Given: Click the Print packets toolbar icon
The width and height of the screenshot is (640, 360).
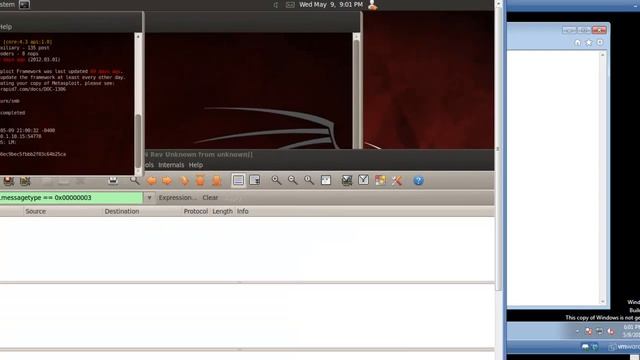Looking at the screenshot, I should point(113,180).
